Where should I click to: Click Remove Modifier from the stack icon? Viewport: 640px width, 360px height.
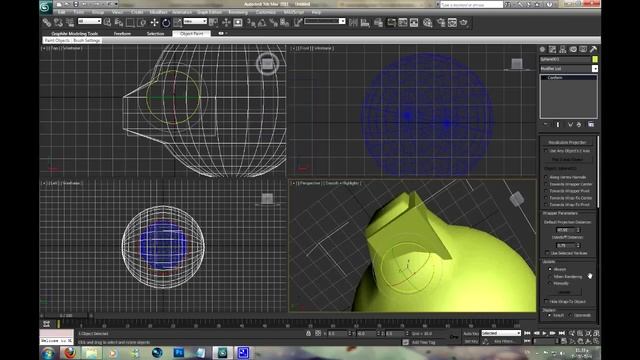point(579,124)
